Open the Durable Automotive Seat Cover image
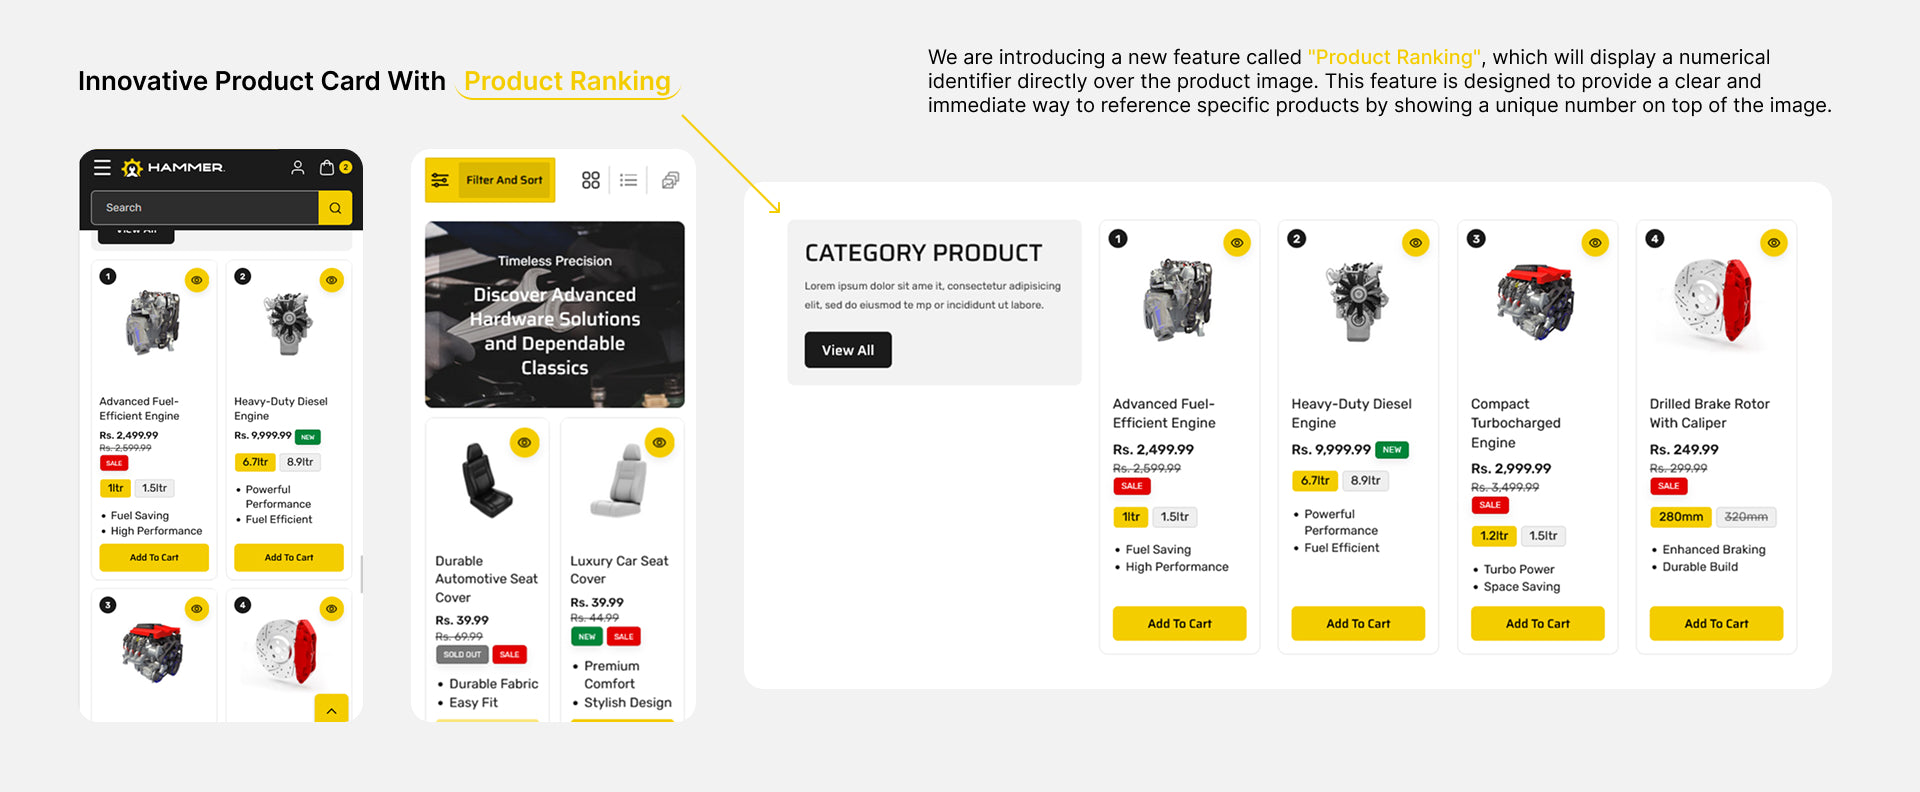The image size is (1920, 792). pyautogui.click(x=486, y=481)
